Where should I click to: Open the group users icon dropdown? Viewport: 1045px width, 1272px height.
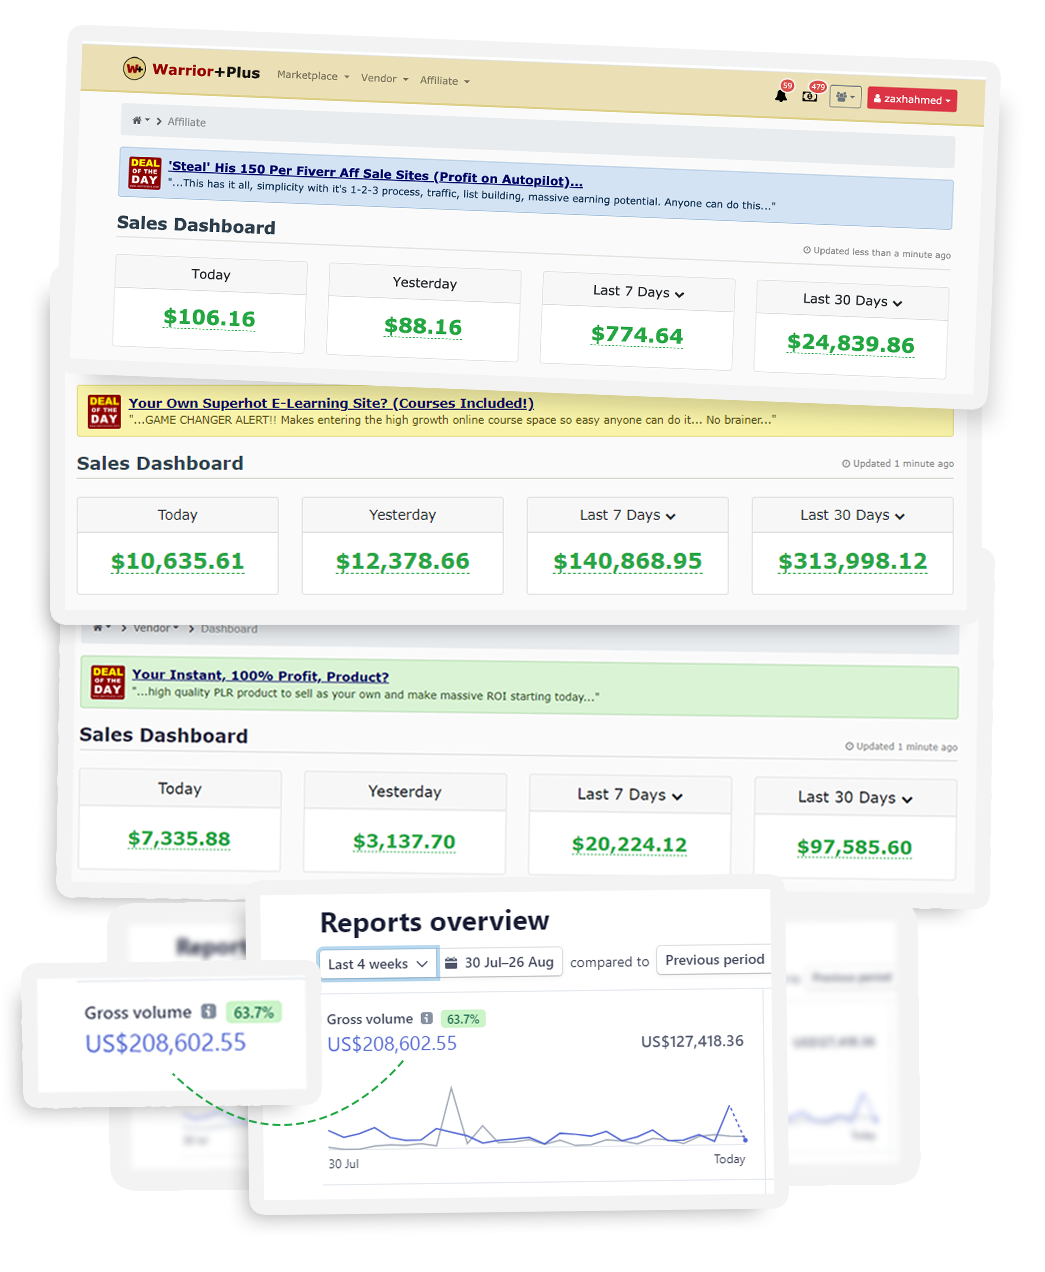(x=846, y=97)
